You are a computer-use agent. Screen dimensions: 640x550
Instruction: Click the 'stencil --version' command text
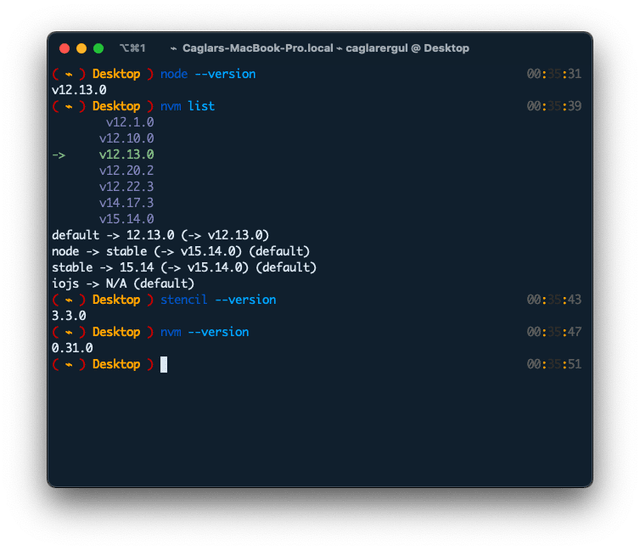click(218, 299)
